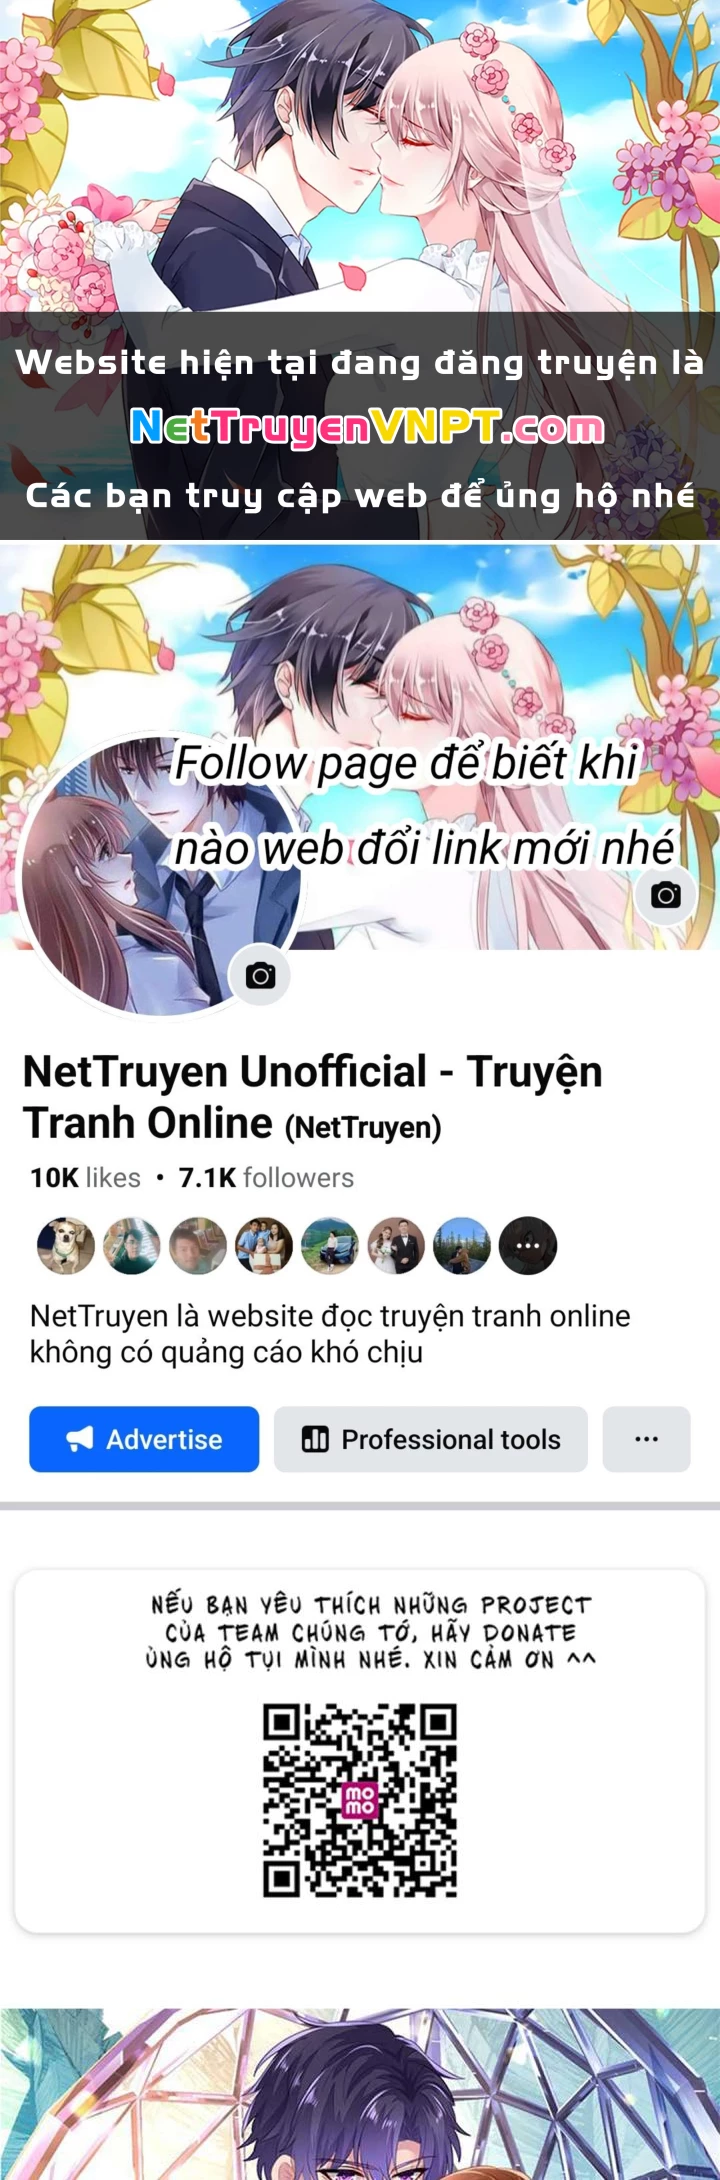Image resolution: width=720 pixels, height=2180 pixels.
Task: Click the profile picture camera icon
Action: (x=260, y=976)
